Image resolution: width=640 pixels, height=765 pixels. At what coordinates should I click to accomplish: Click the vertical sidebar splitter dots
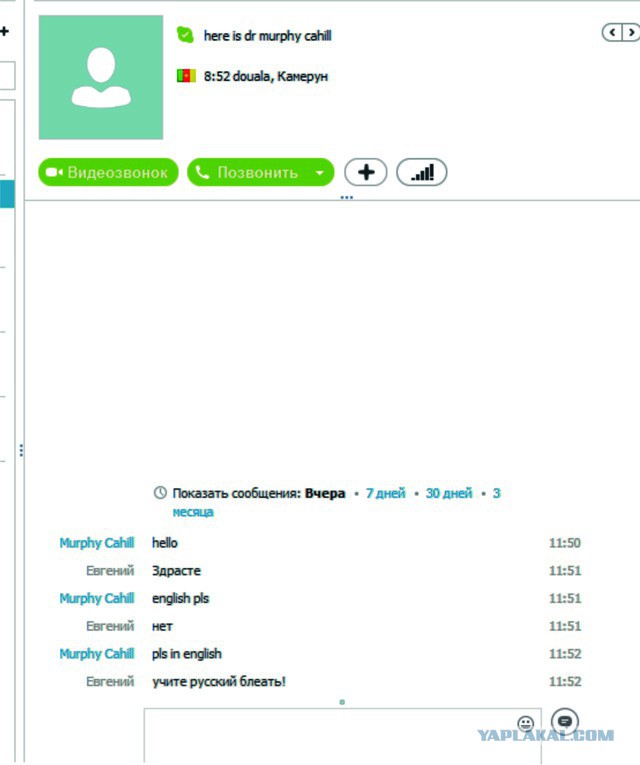[21, 450]
